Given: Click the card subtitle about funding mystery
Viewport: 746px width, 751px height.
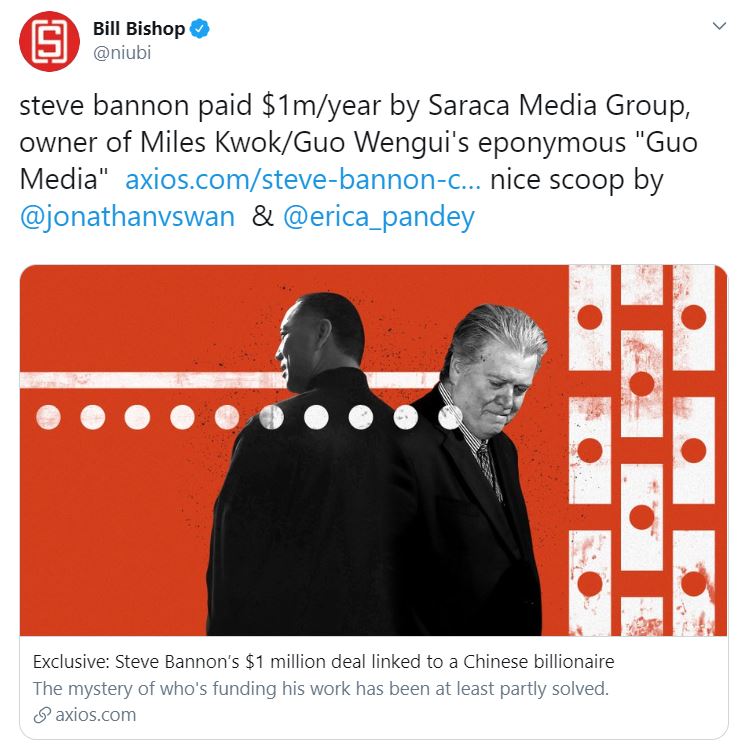Looking at the screenshot, I should [x=321, y=689].
